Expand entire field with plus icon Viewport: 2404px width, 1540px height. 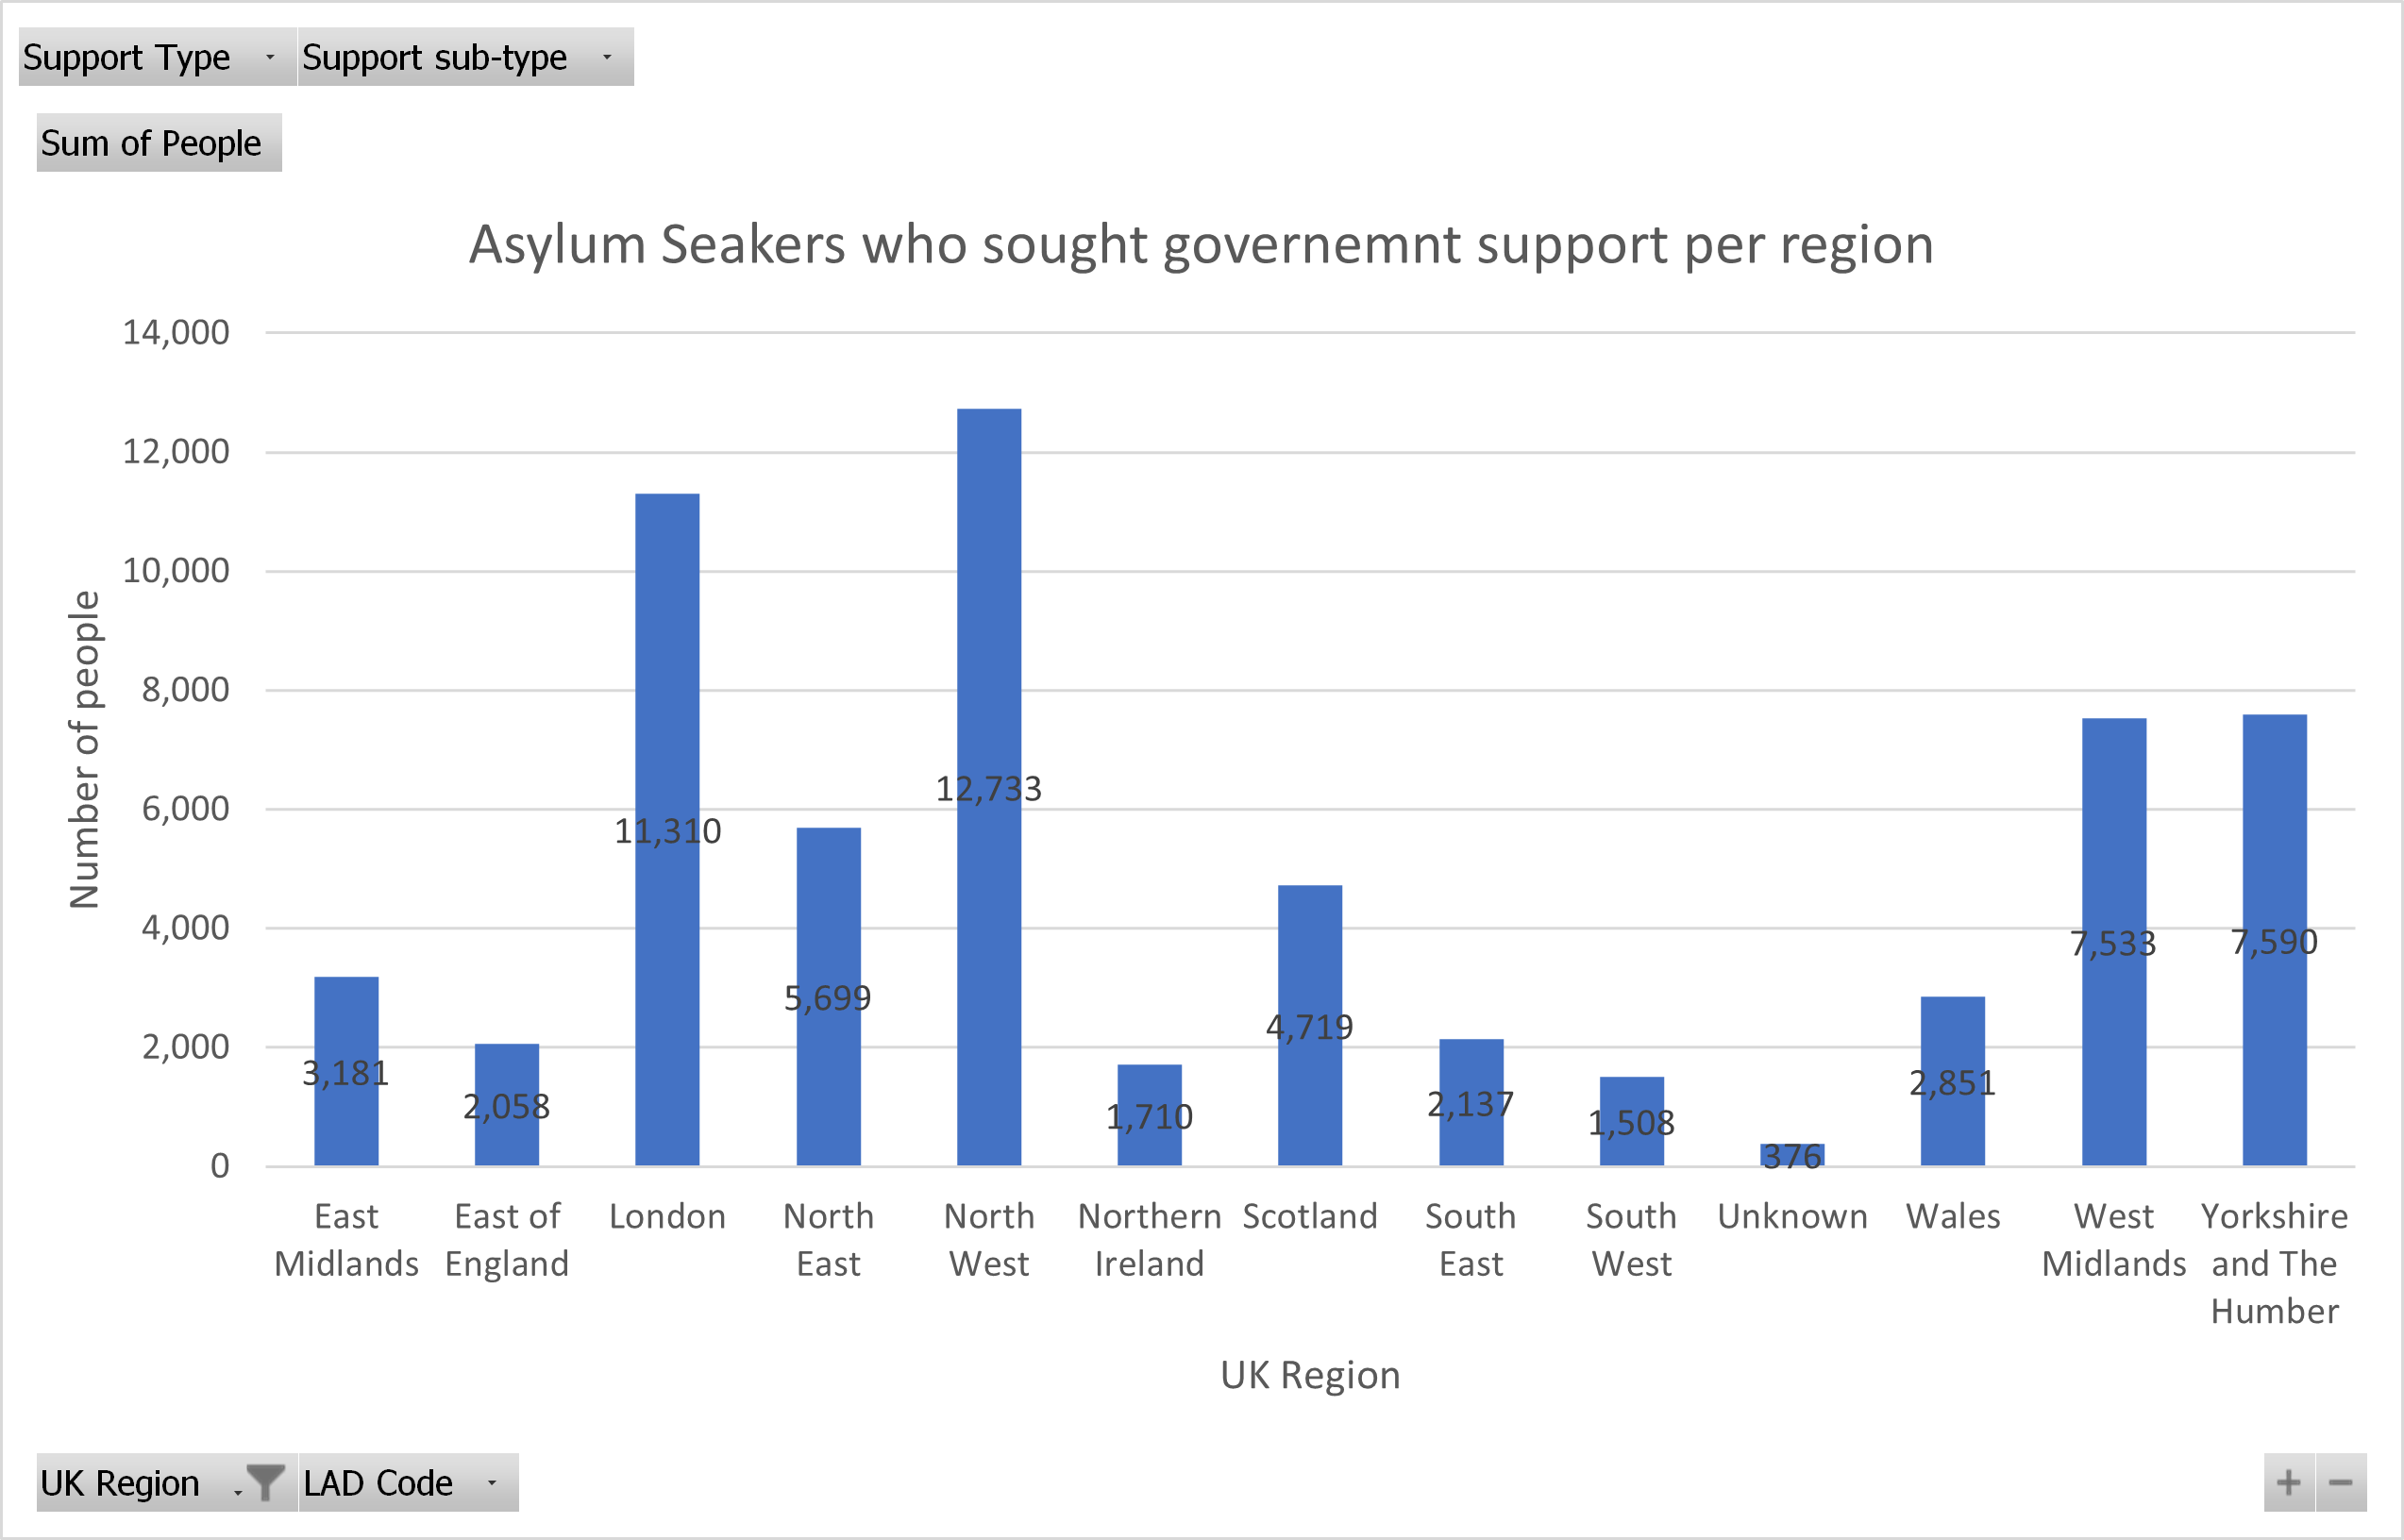pyautogui.click(x=2289, y=1482)
